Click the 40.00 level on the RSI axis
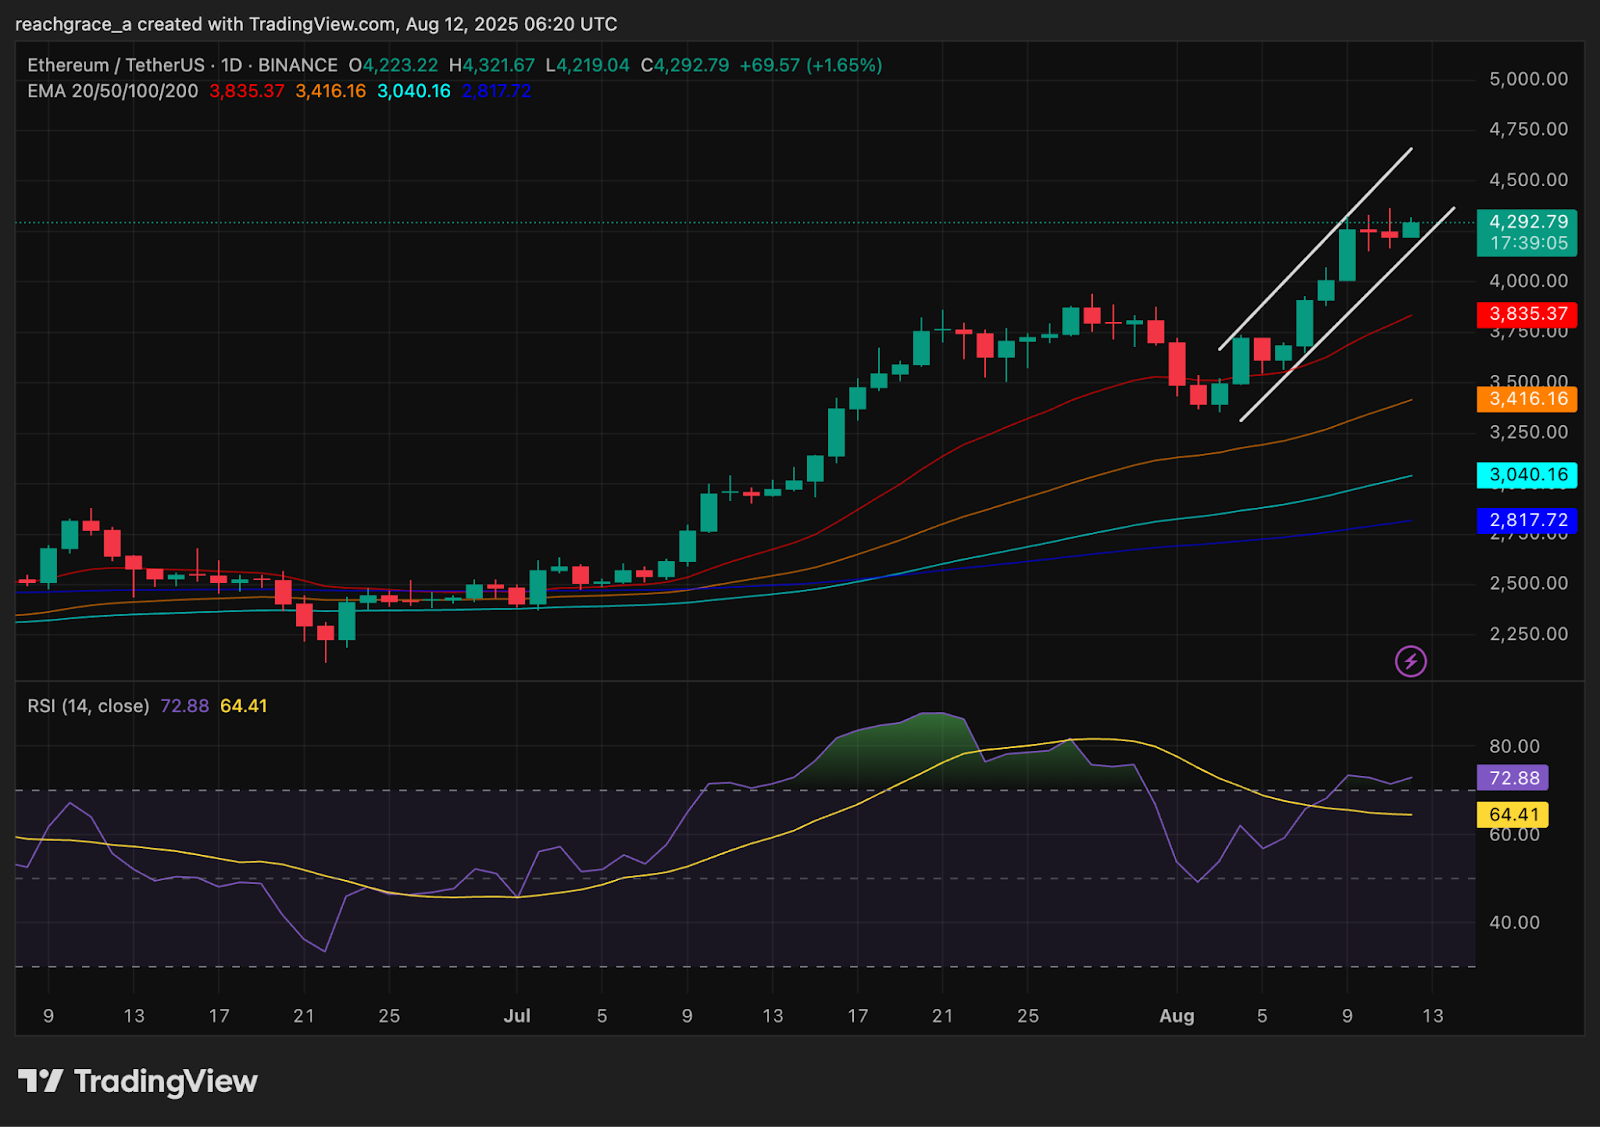This screenshot has width=1600, height=1127. pos(1514,922)
